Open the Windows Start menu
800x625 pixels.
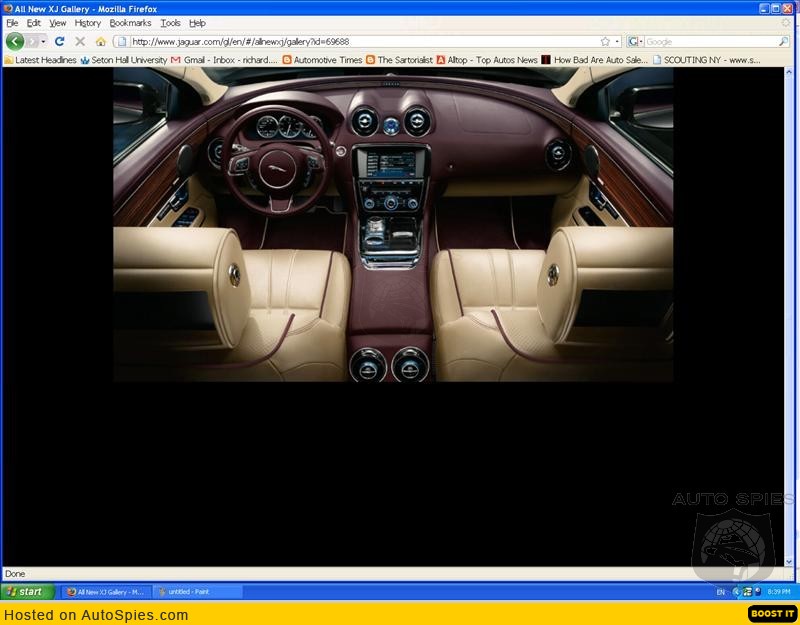click(28, 592)
